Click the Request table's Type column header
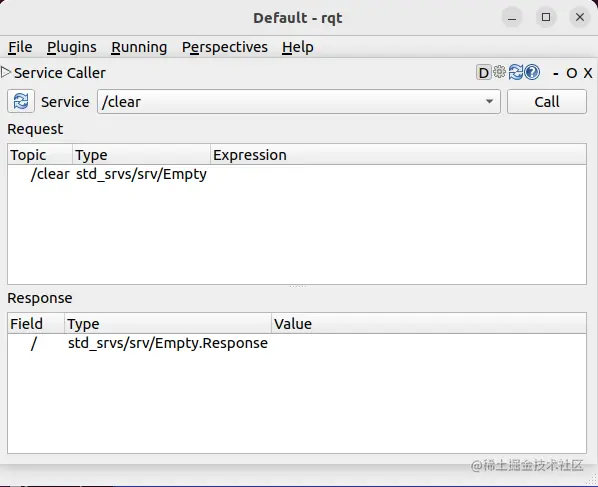This screenshot has width=598, height=487. [141, 155]
